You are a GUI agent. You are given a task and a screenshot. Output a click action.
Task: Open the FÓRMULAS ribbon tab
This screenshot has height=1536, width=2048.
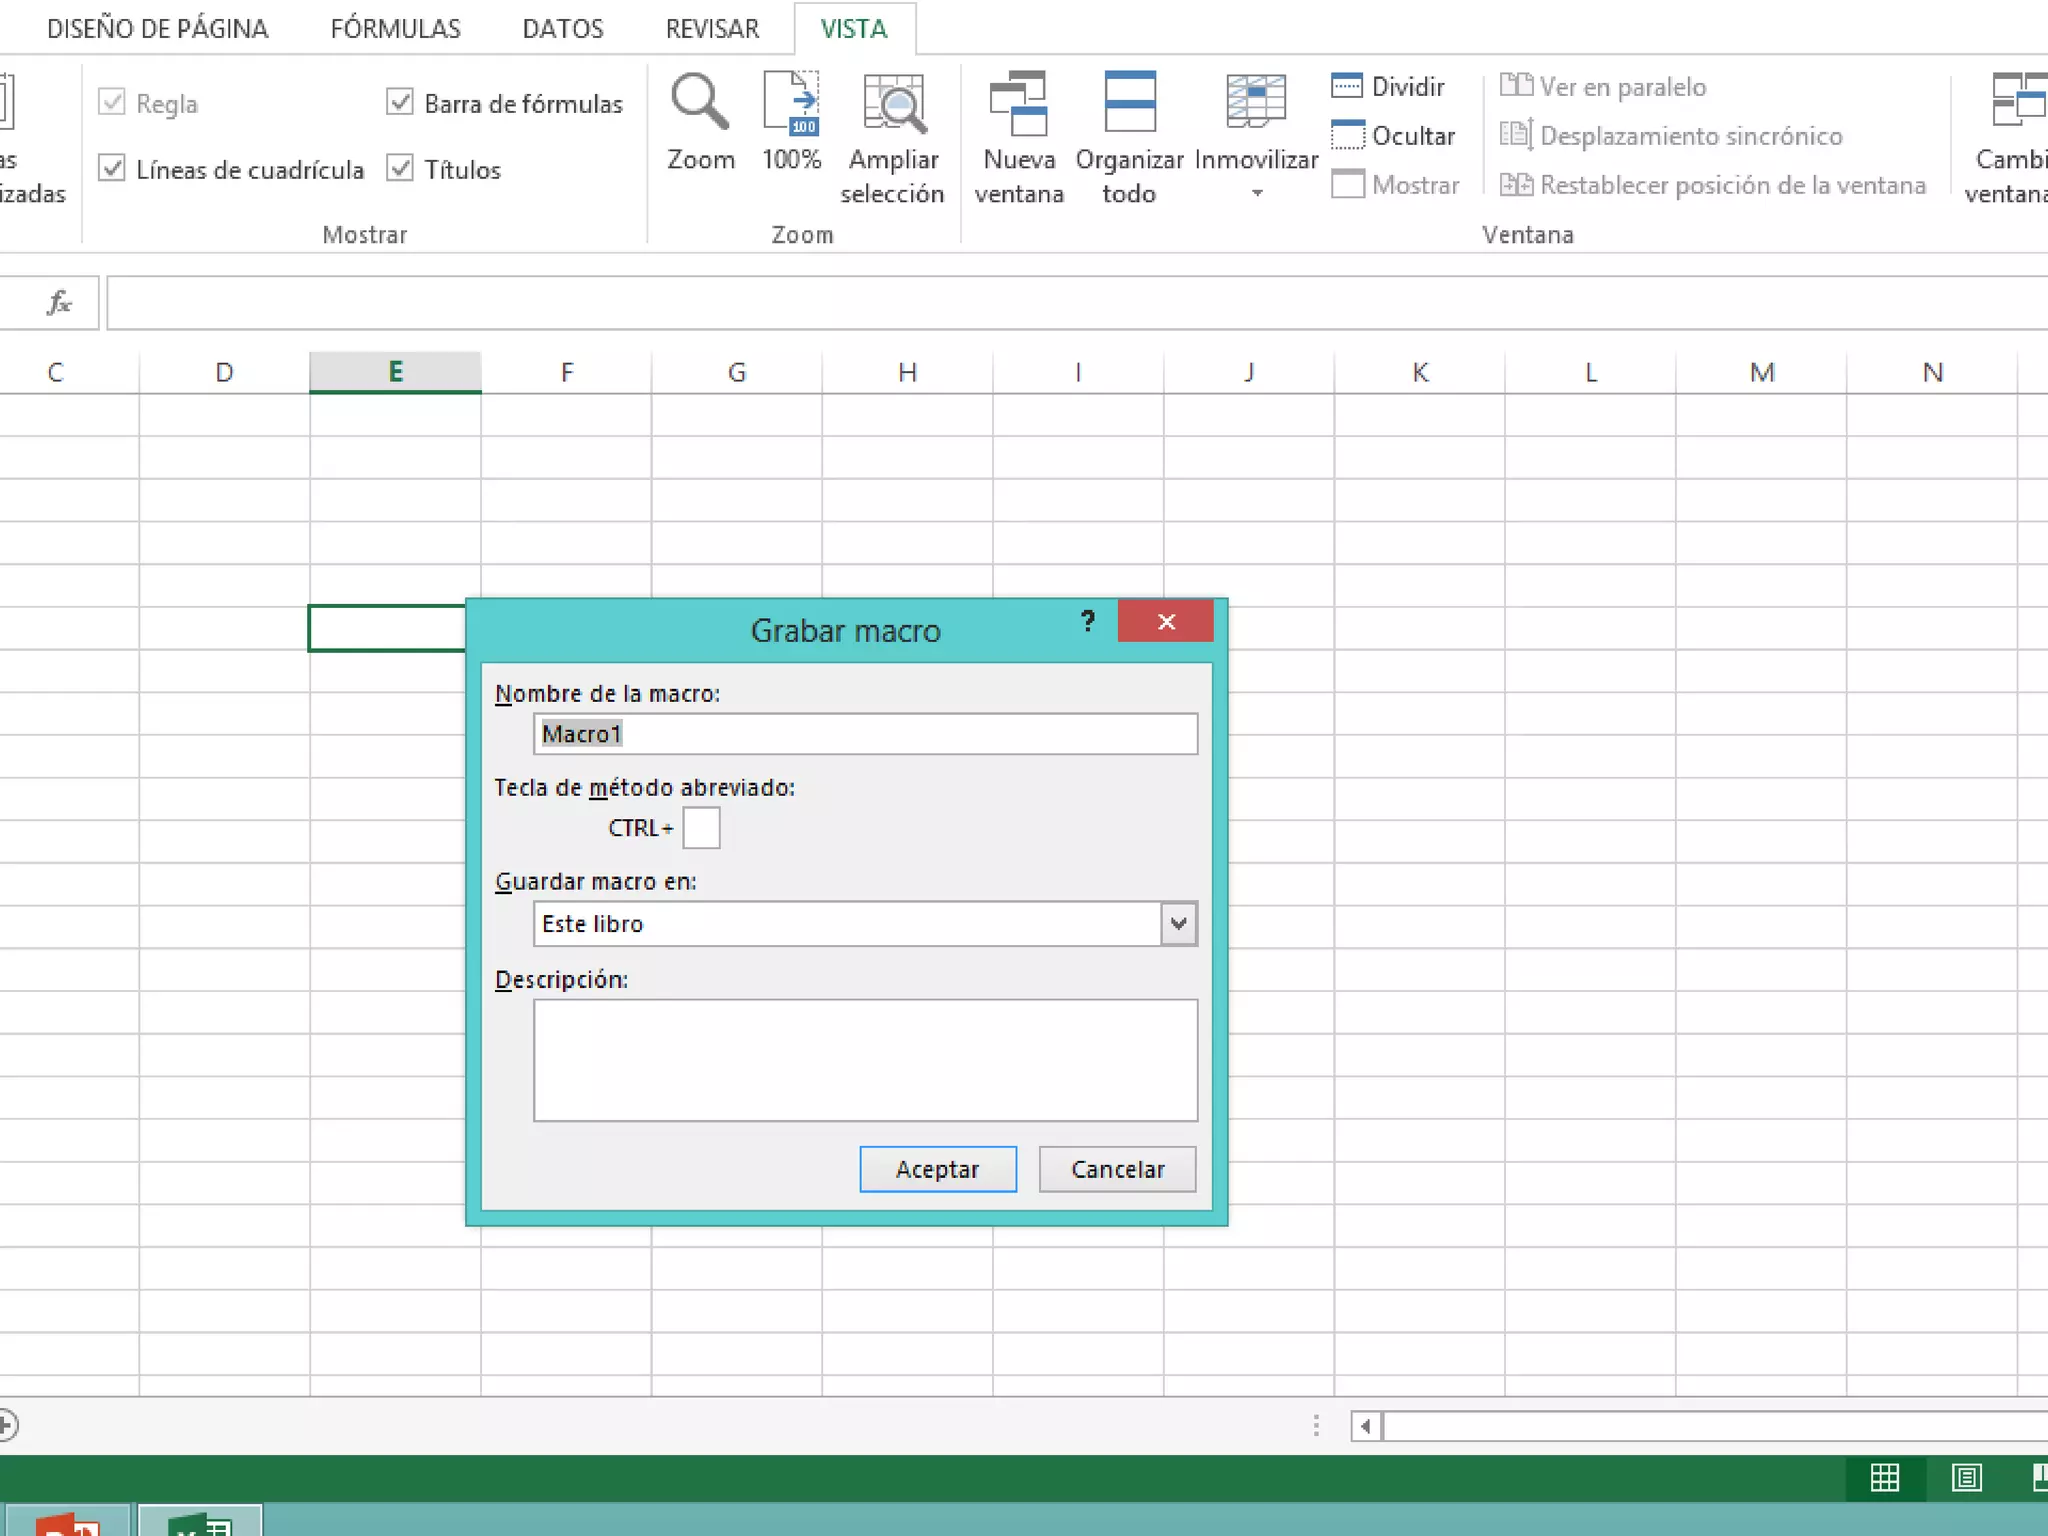tap(395, 28)
